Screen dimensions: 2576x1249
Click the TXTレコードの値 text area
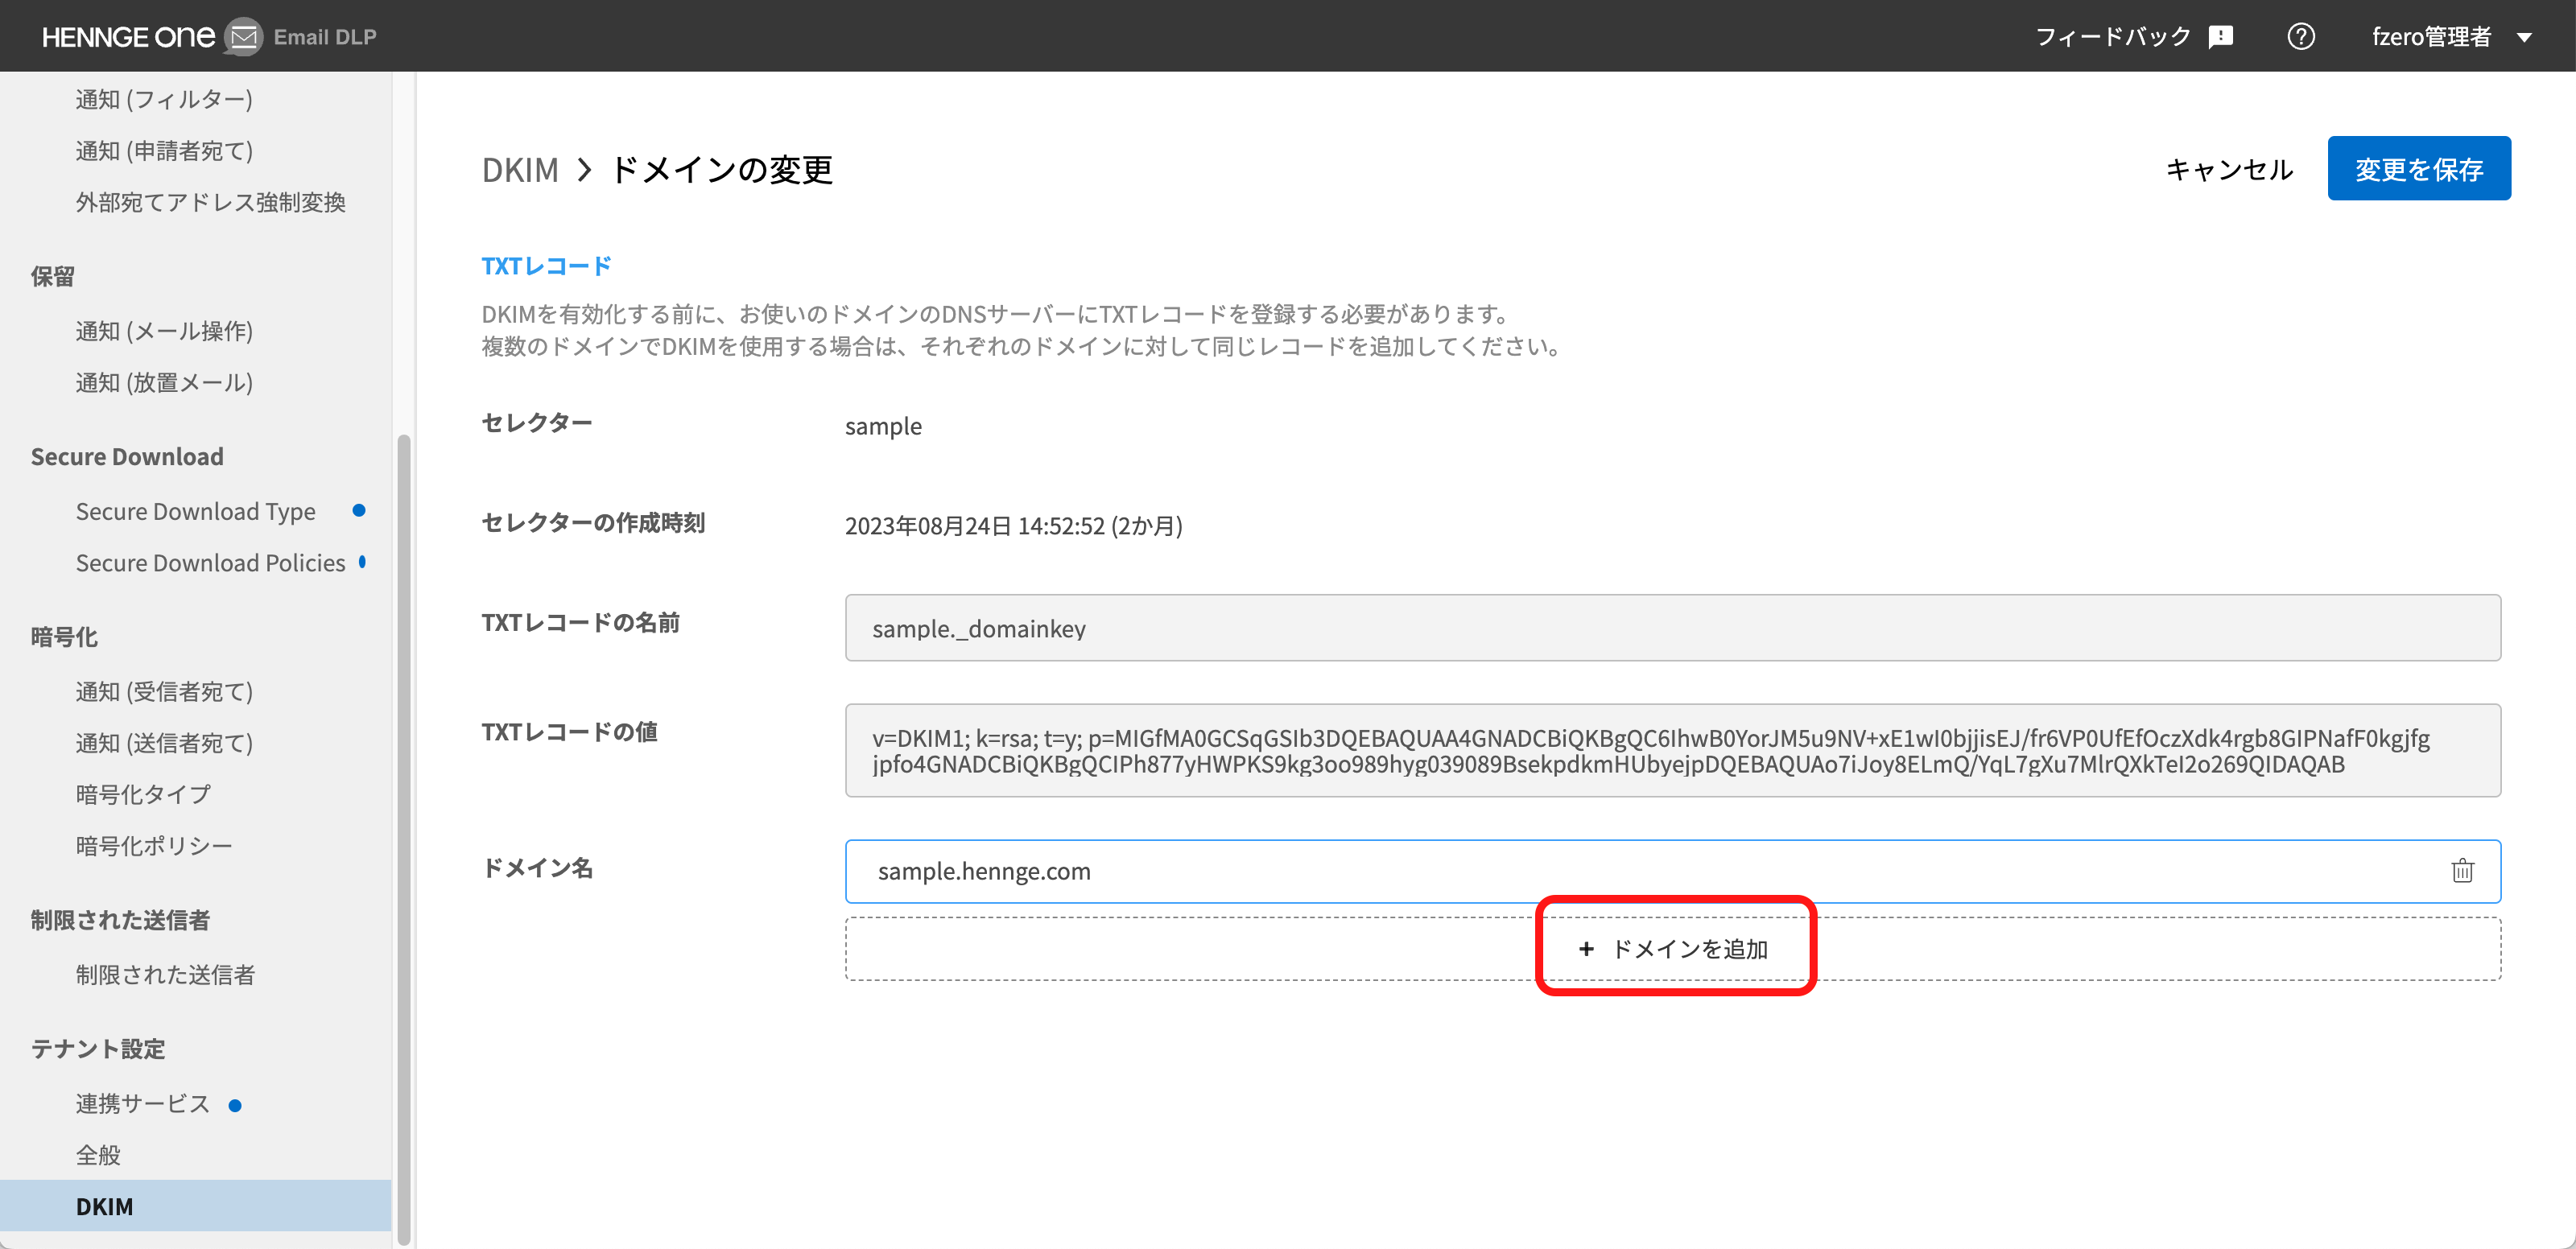click(1672, 751)
